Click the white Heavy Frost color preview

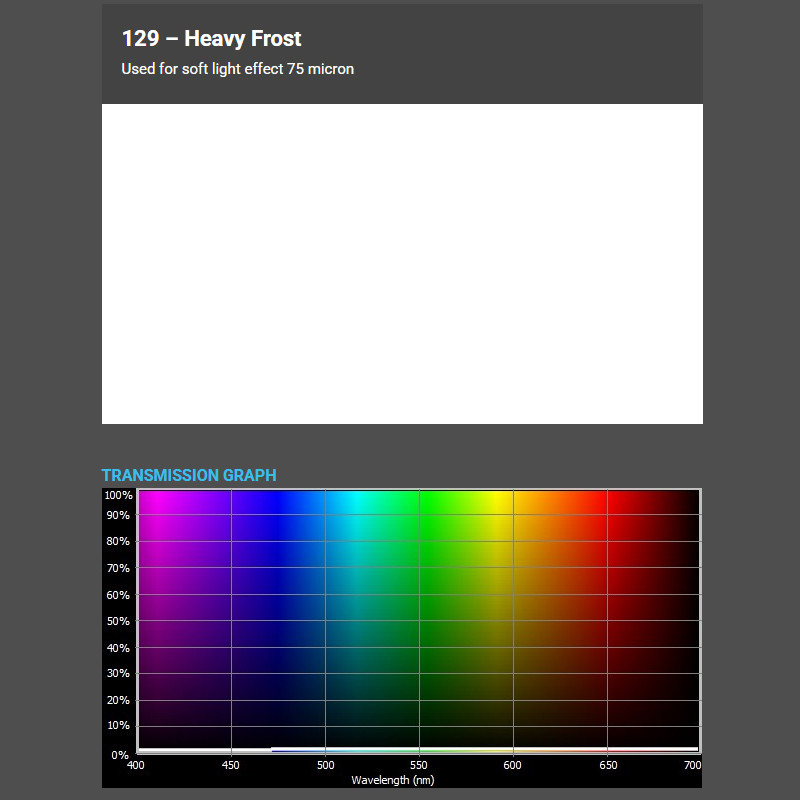[400, 263]
